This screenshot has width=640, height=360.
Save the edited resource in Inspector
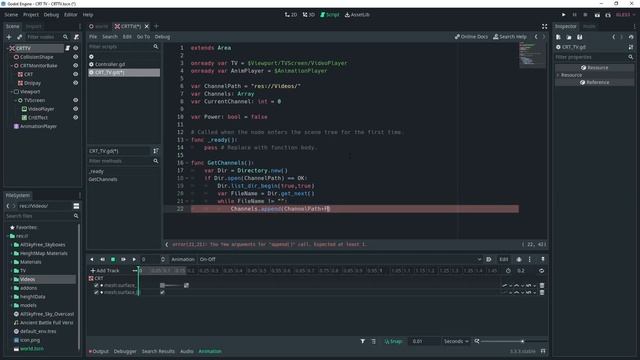(x=580, y=37)
